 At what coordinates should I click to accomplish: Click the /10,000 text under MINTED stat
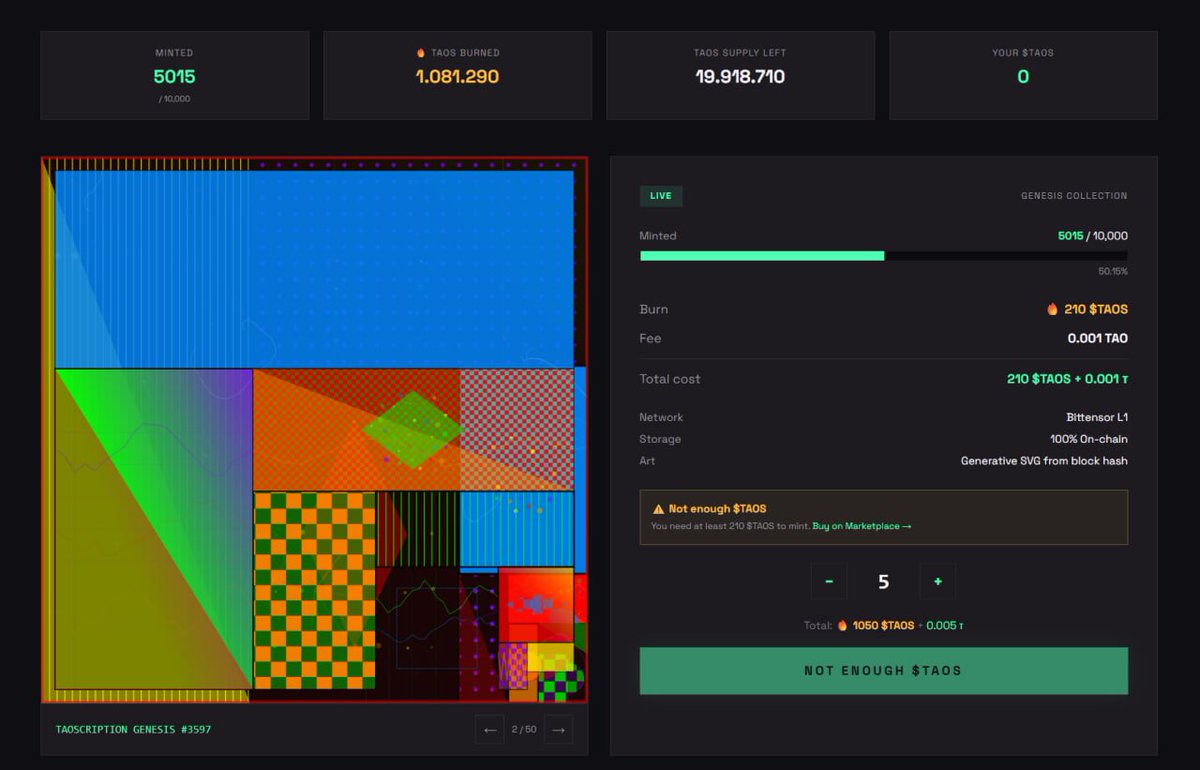(x=174, y=99)
